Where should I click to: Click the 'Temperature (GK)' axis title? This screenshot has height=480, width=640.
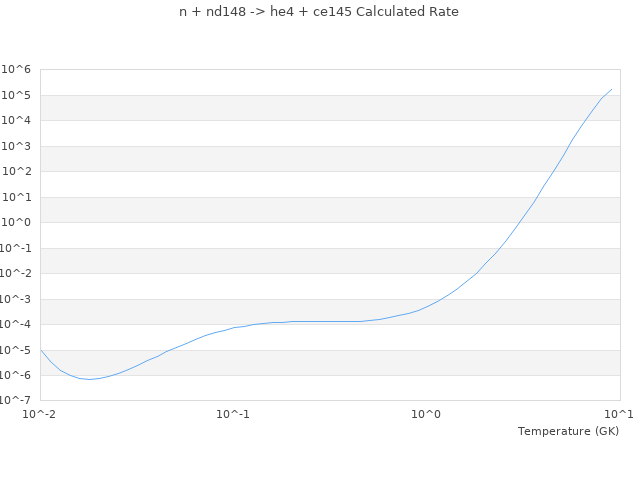[x=568, y=431]
